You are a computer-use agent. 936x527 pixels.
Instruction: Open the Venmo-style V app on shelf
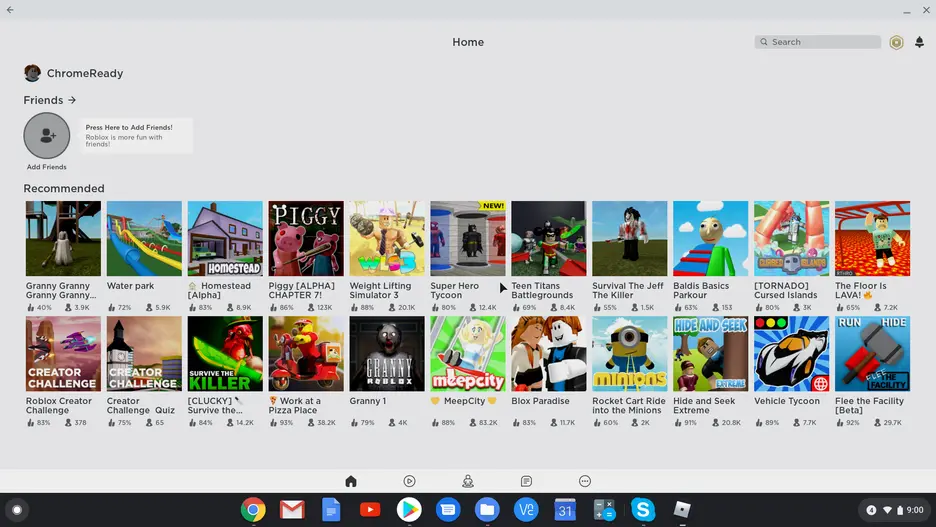click(526, 510)
